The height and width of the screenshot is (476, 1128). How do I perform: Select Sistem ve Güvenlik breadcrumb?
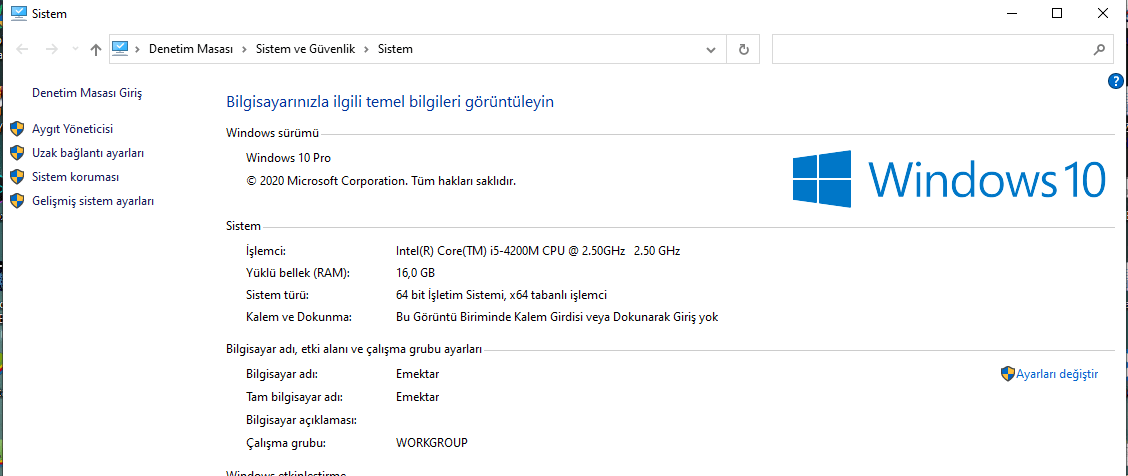[x=306, y=50]
